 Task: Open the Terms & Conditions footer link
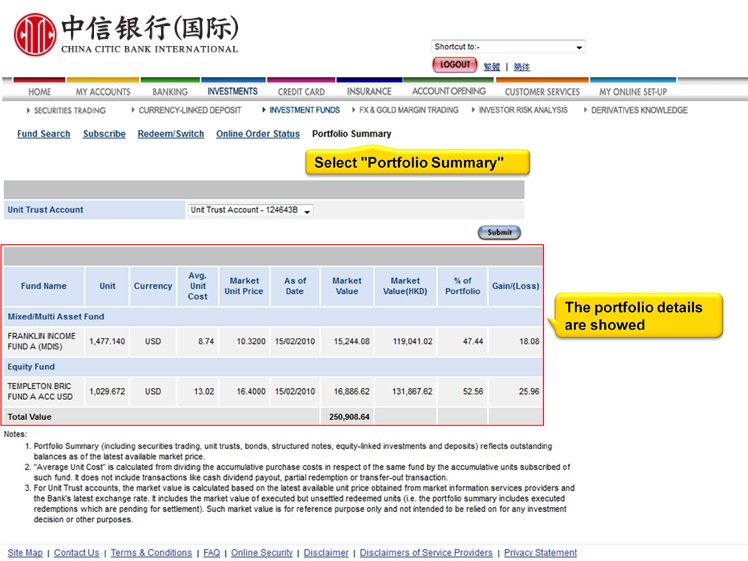point(151,552)
